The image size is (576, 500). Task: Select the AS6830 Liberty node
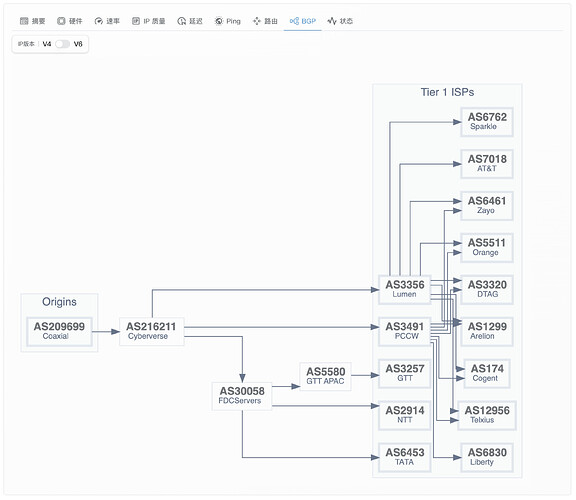(487, 457)
